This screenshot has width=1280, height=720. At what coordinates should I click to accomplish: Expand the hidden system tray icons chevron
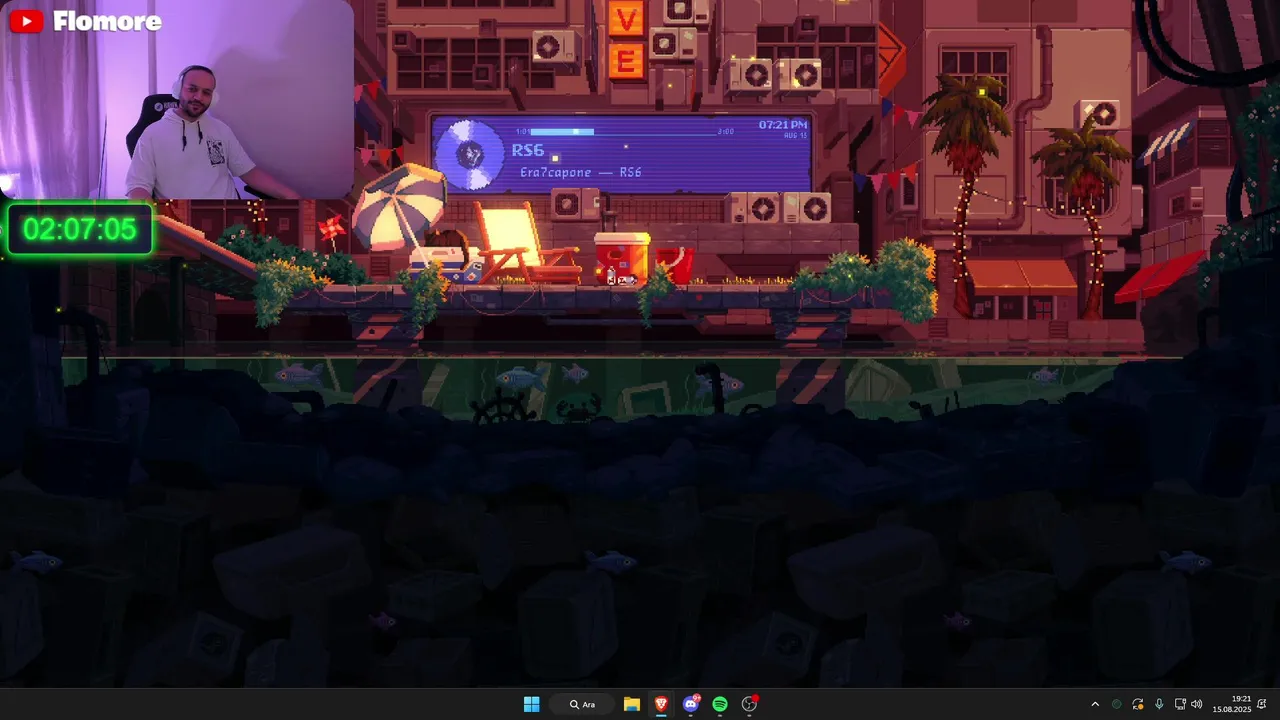[1095, 704]
